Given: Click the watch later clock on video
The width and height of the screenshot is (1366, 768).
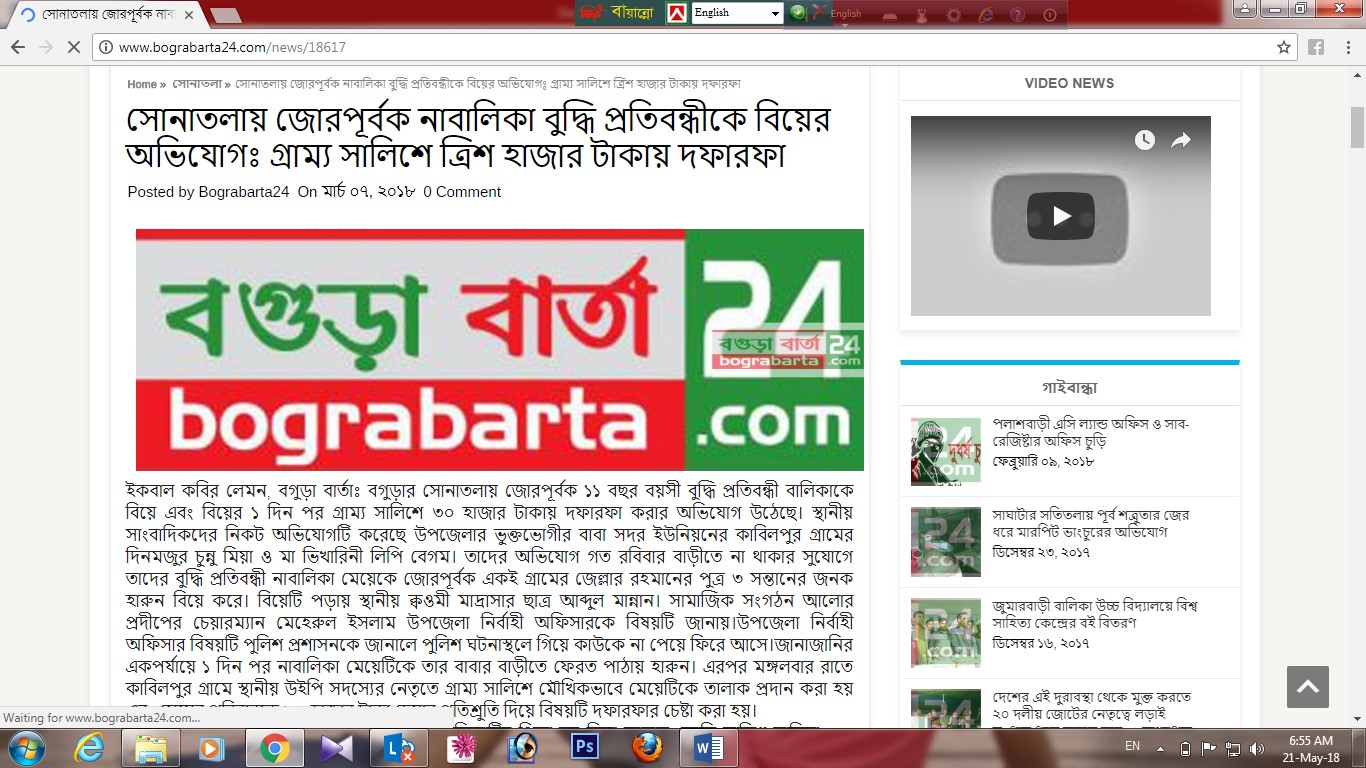Looking at the screenshot, I should pos(1144,140).
